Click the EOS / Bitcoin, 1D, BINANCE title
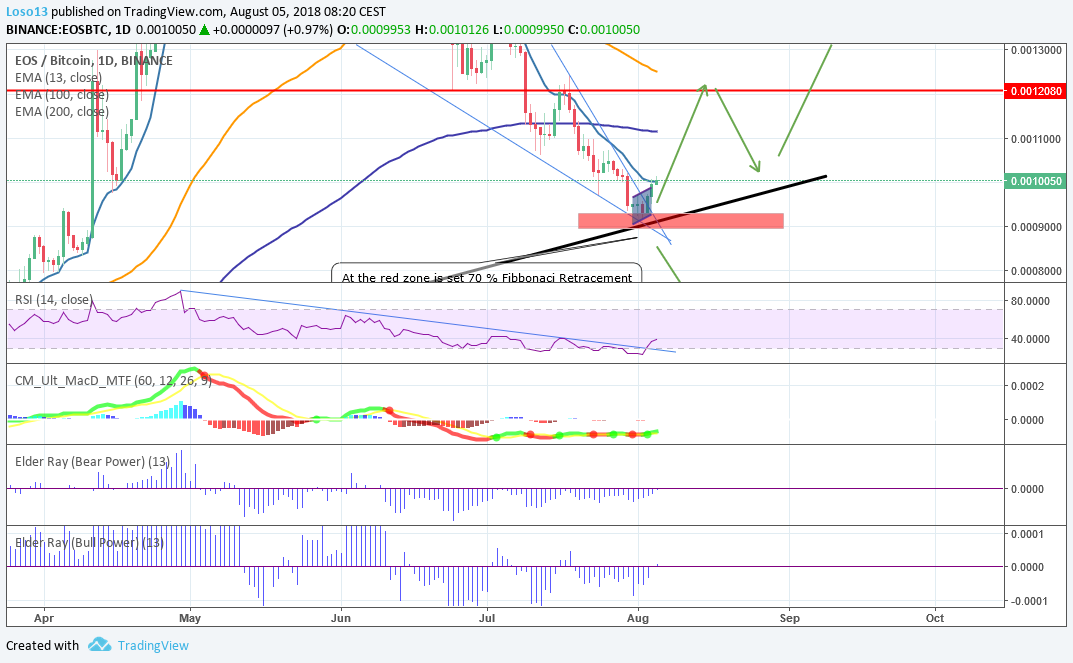The height and width of the screenshot is (663, 1073). tap(94, 60)
